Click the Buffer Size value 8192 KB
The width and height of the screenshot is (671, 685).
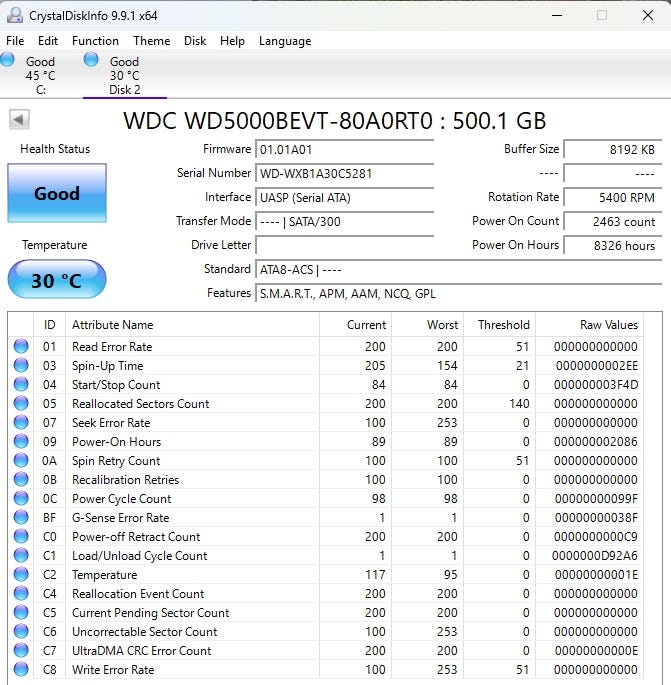(x=613, y=150)
